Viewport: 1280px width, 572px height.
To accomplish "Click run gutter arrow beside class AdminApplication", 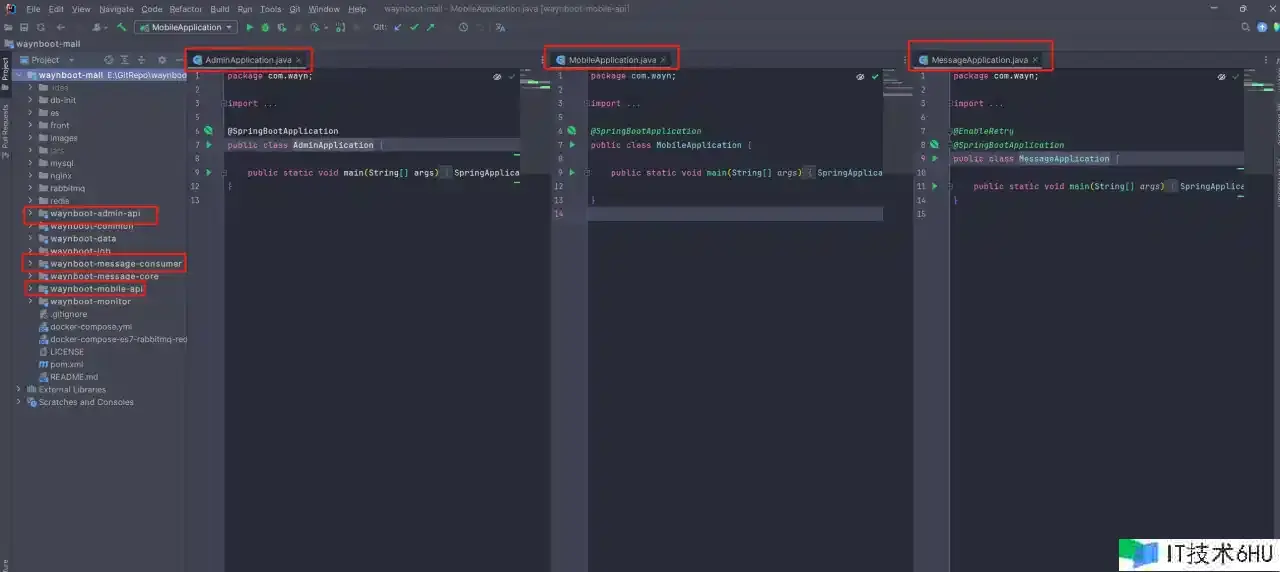I will click(x=208, y=145).
